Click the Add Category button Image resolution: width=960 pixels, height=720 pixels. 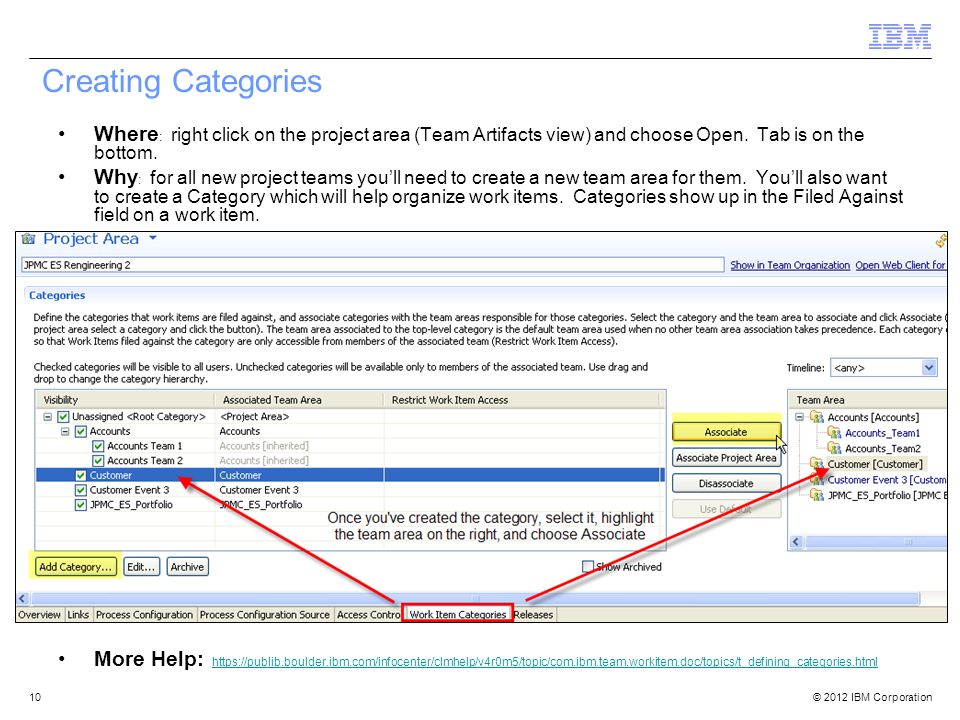coord(75,567)
